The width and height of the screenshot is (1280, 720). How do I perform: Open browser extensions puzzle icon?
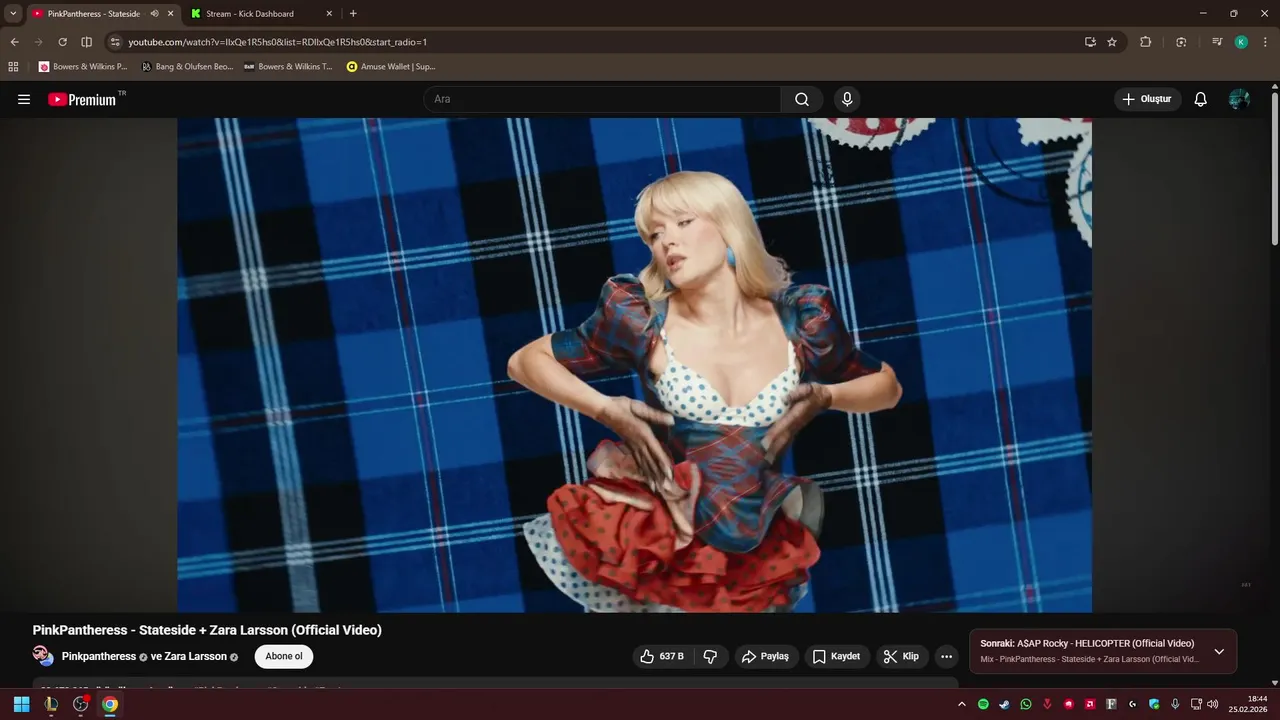(x=1146, y=42)
